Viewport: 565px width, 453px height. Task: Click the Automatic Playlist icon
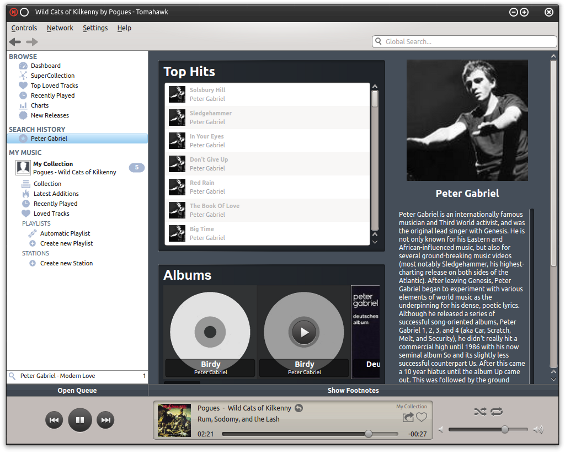point(32,234)
